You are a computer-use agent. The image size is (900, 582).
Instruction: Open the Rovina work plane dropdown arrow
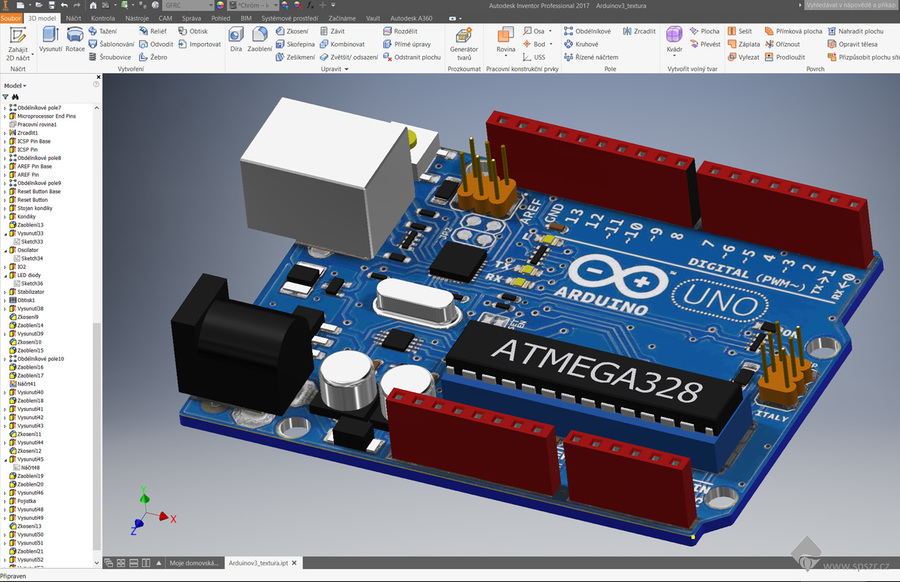(506, 56)
